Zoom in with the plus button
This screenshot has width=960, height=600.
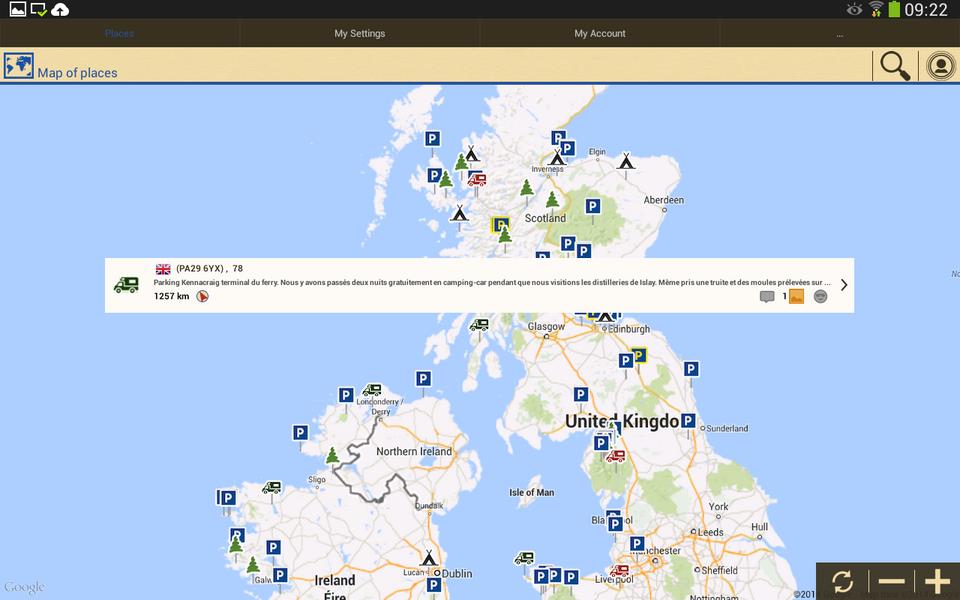pyautogui.click(x=936, y=581)
